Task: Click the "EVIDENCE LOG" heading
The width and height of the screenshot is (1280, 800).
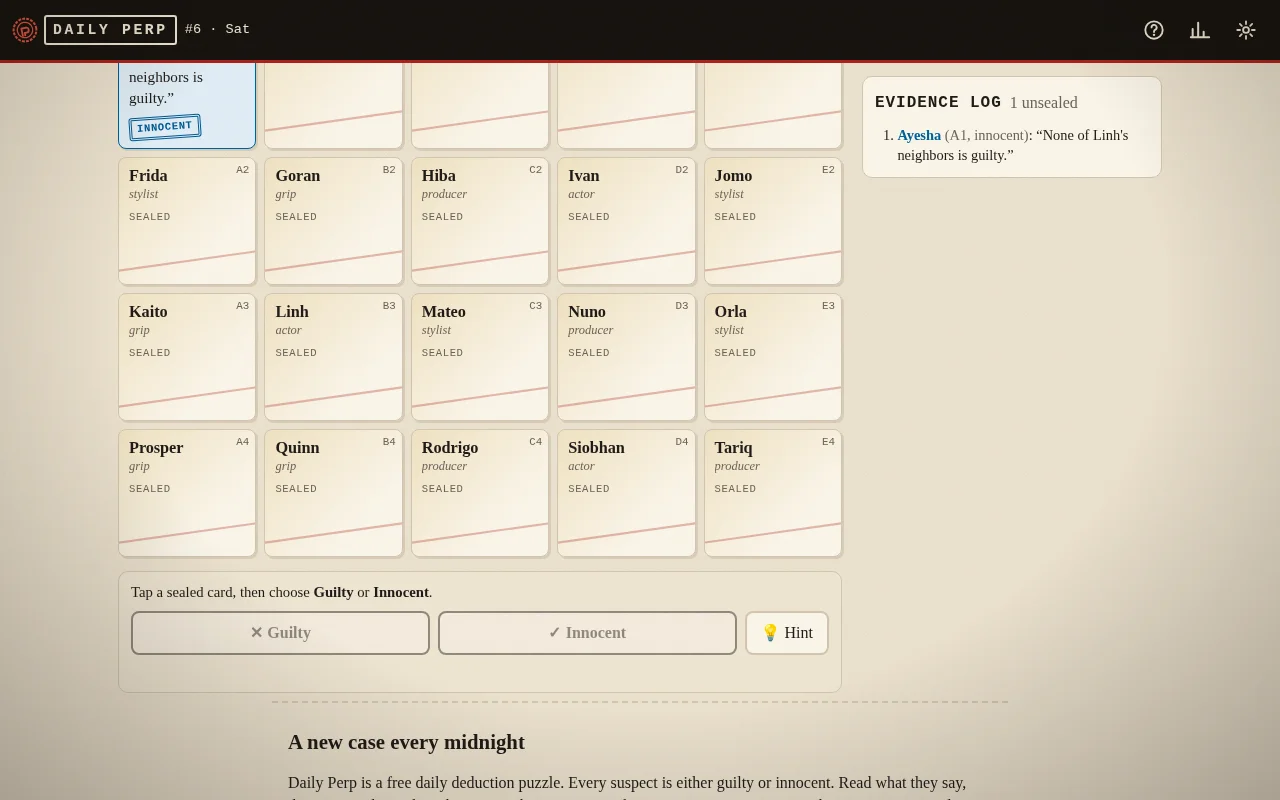Action: pyautogui.click(x=938, y=102)
